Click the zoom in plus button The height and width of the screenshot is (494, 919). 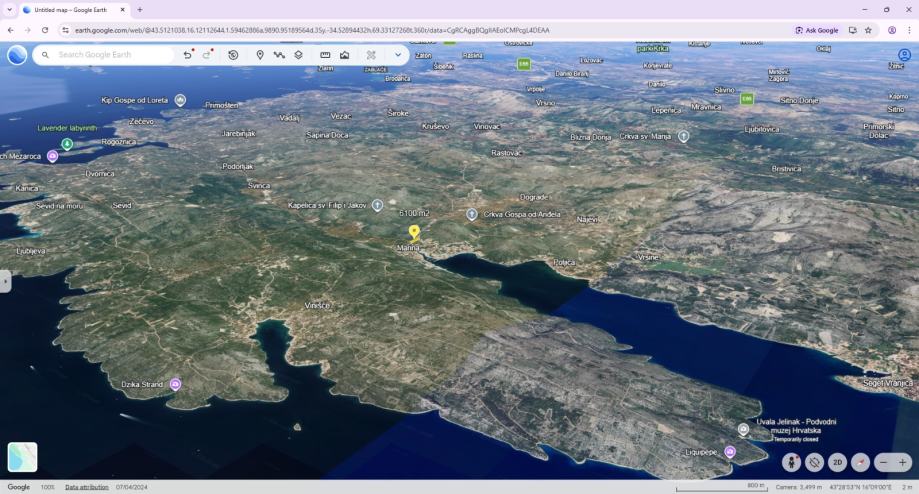(903, 462)
